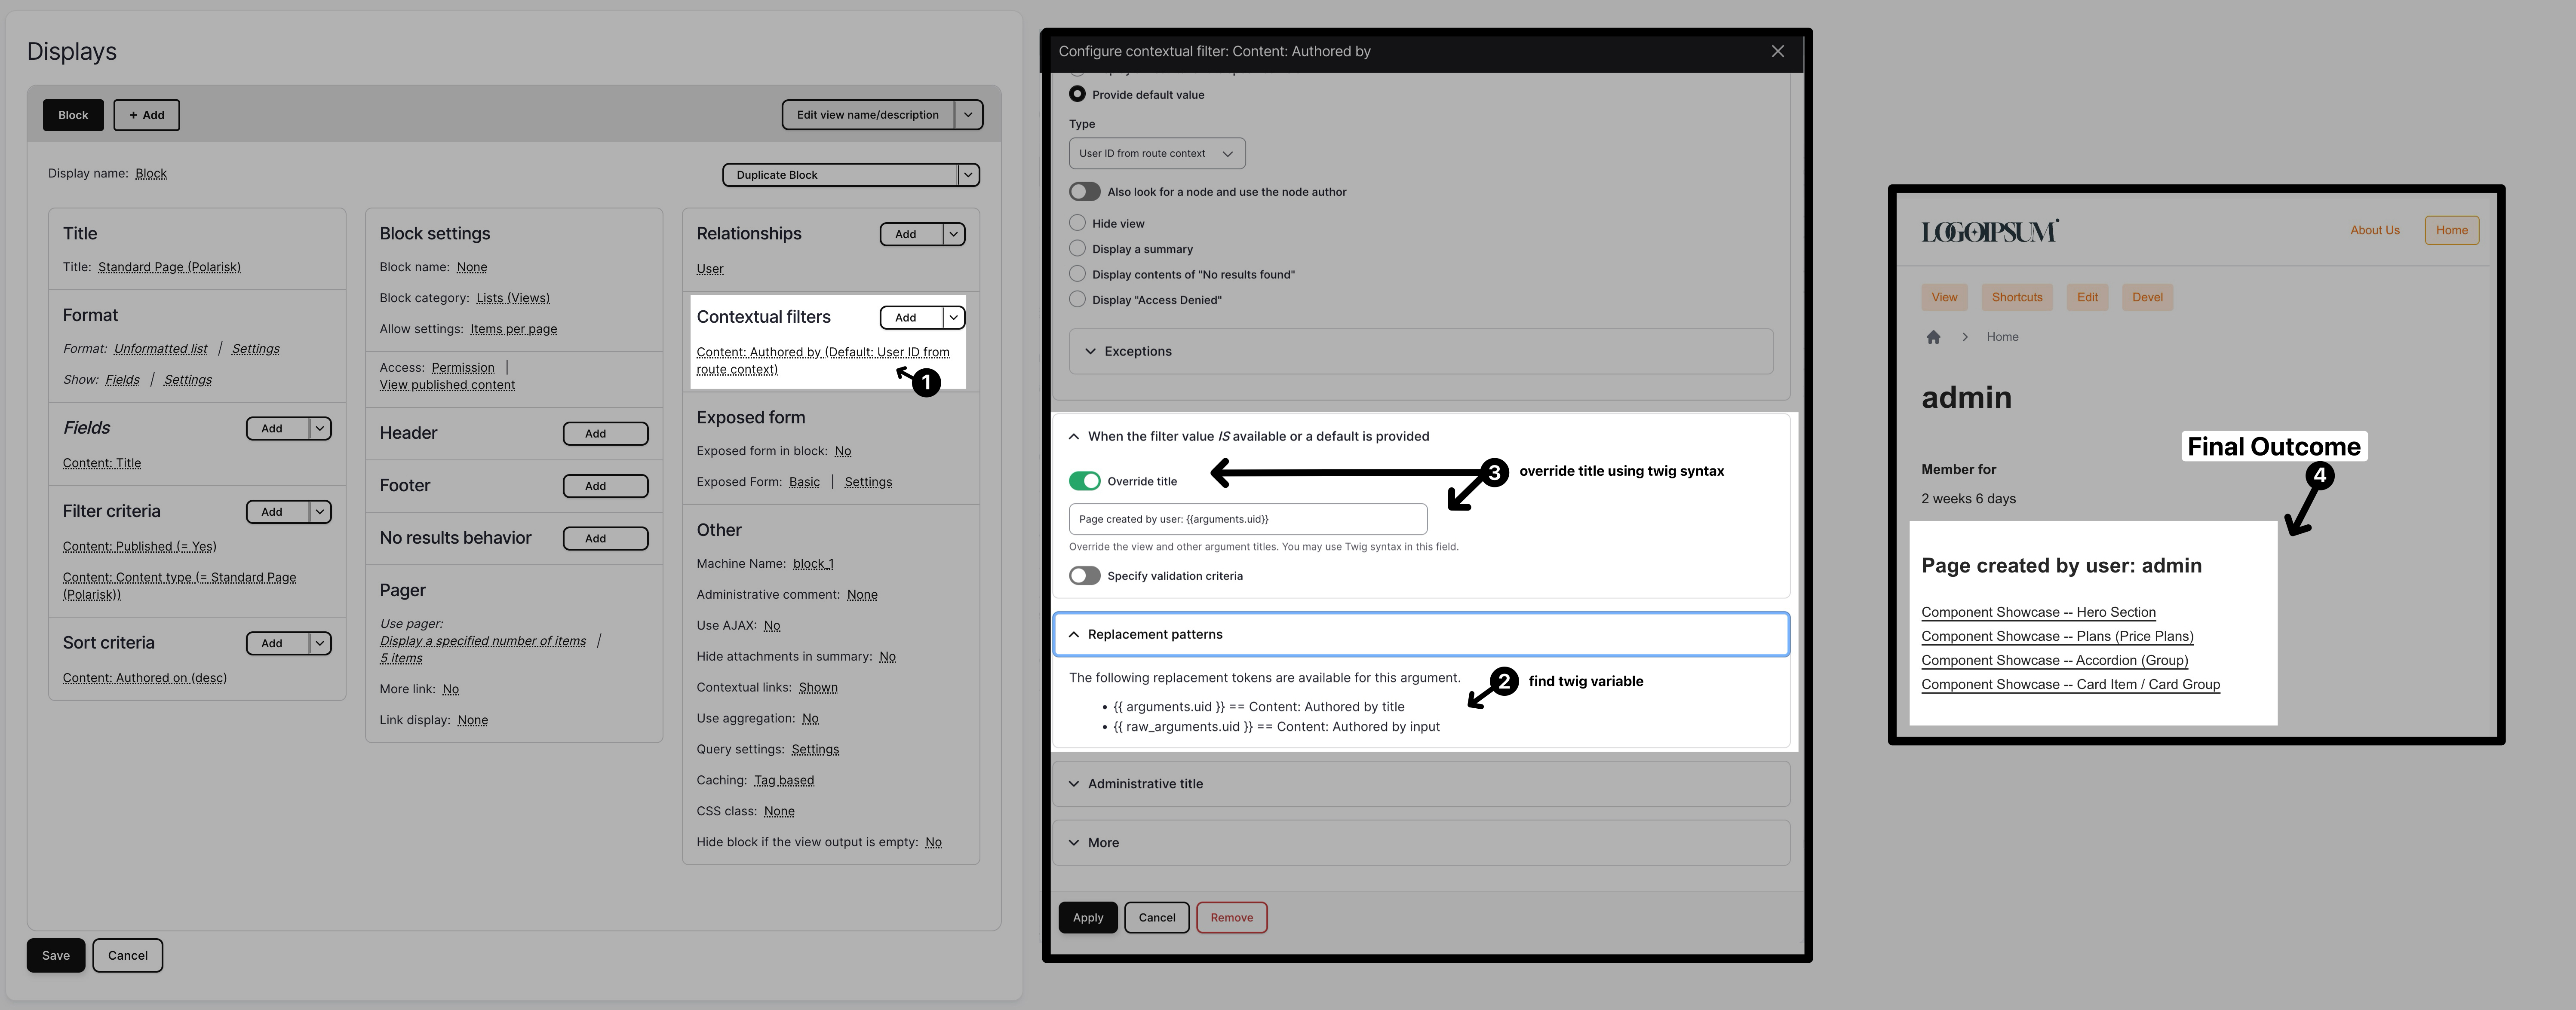Remove the contextual filter
The width and height of the screenshot is (2576, 1010).
(x=1231, y=918)
